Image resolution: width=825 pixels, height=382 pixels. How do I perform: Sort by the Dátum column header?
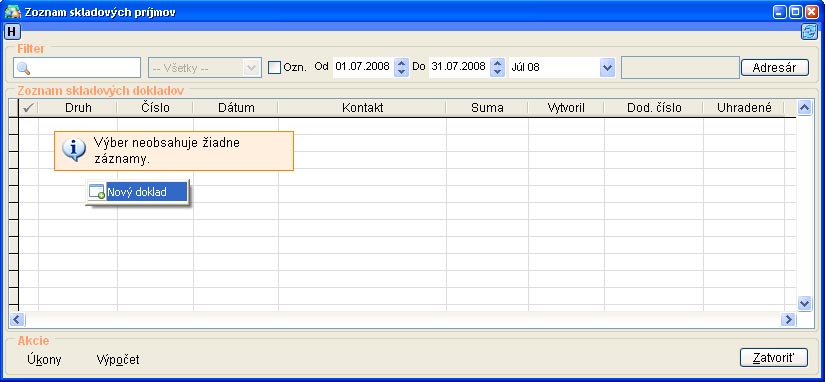click(x=236, y=108)
